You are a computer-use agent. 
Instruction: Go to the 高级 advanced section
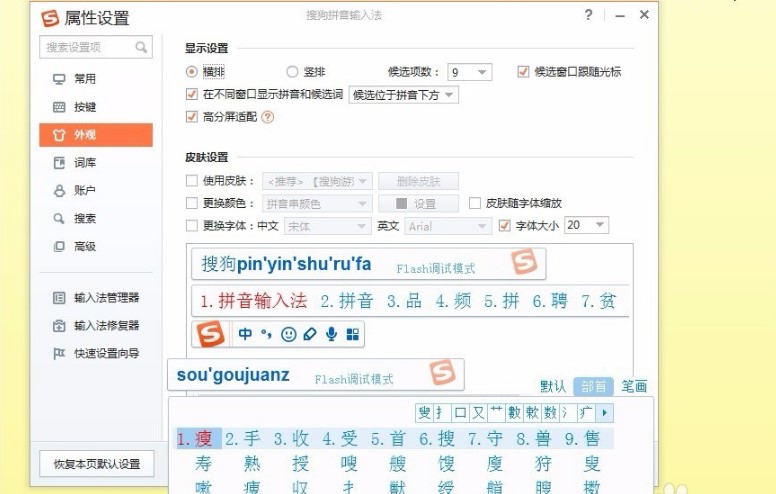(x=96, y=246)
